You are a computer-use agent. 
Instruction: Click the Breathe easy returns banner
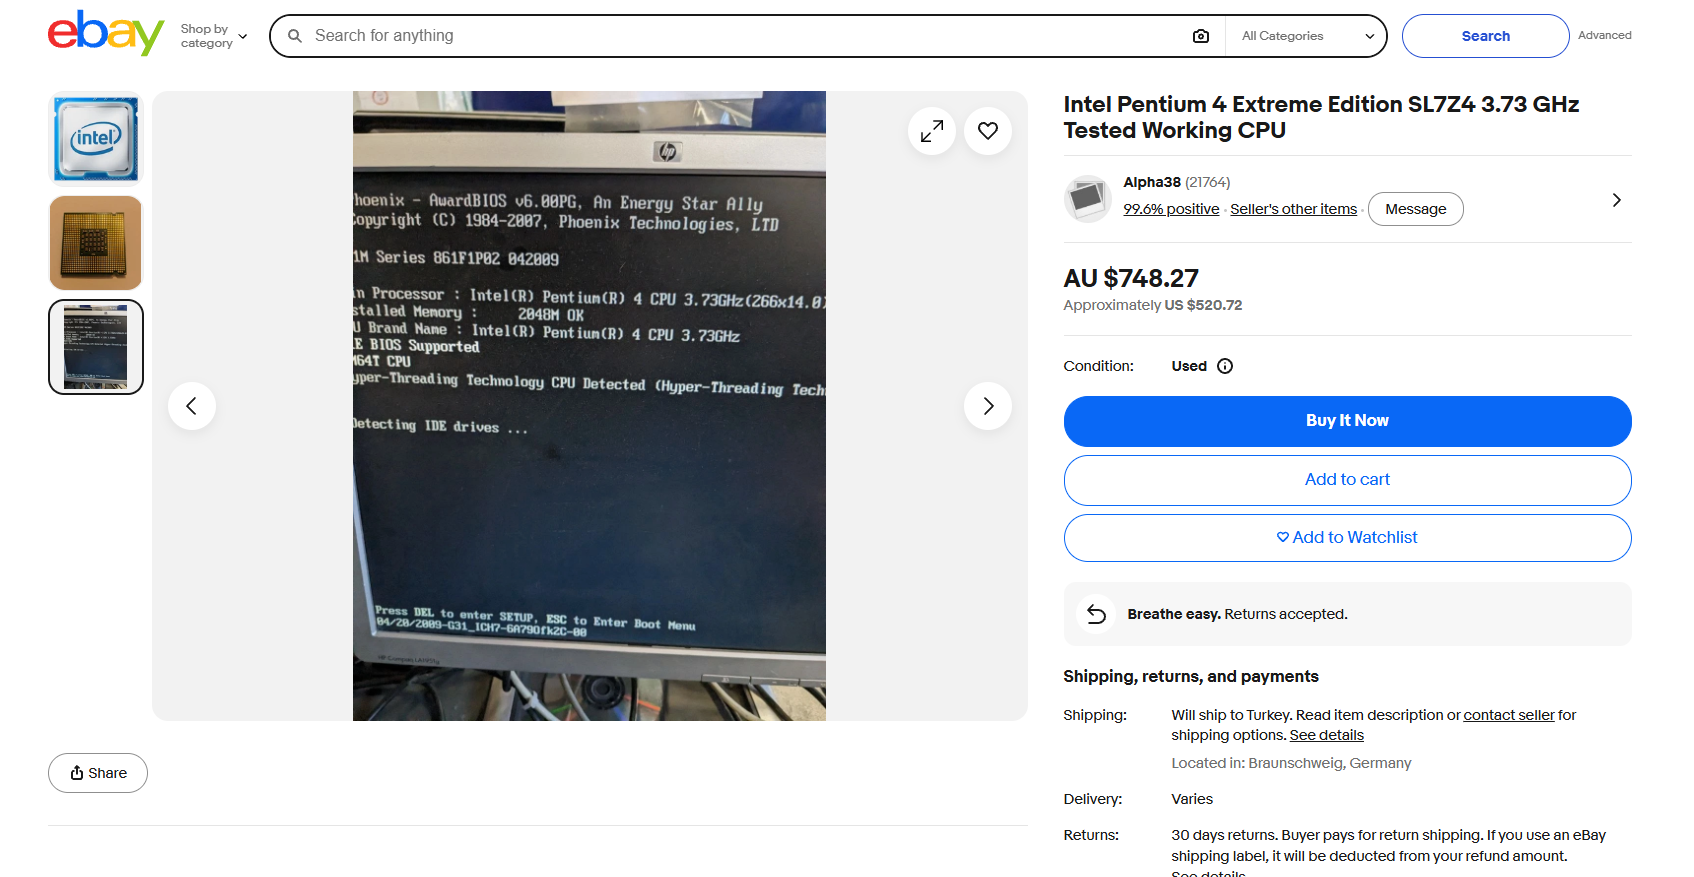(x=1348, y=614)
